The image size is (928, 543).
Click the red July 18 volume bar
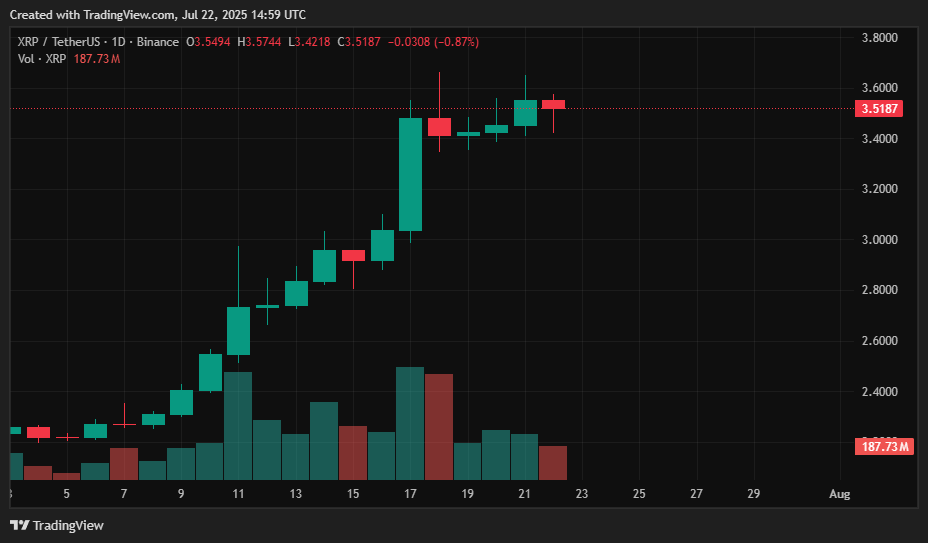[x=439, y=427]
